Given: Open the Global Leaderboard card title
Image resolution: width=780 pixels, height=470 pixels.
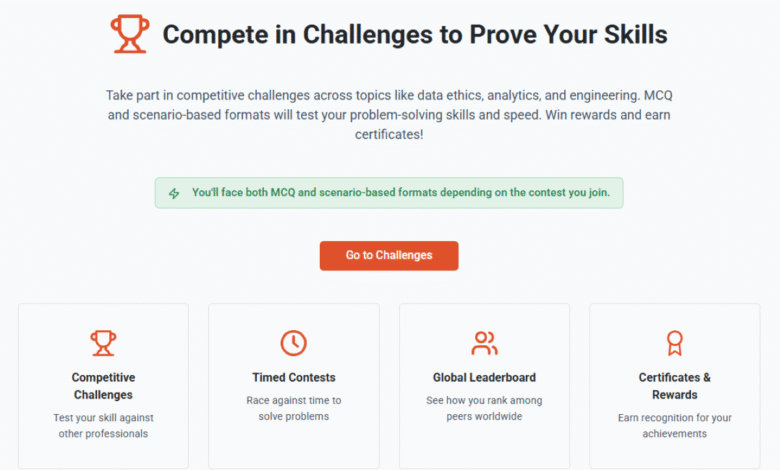Looking at the screenshot, I should [484, 377].
